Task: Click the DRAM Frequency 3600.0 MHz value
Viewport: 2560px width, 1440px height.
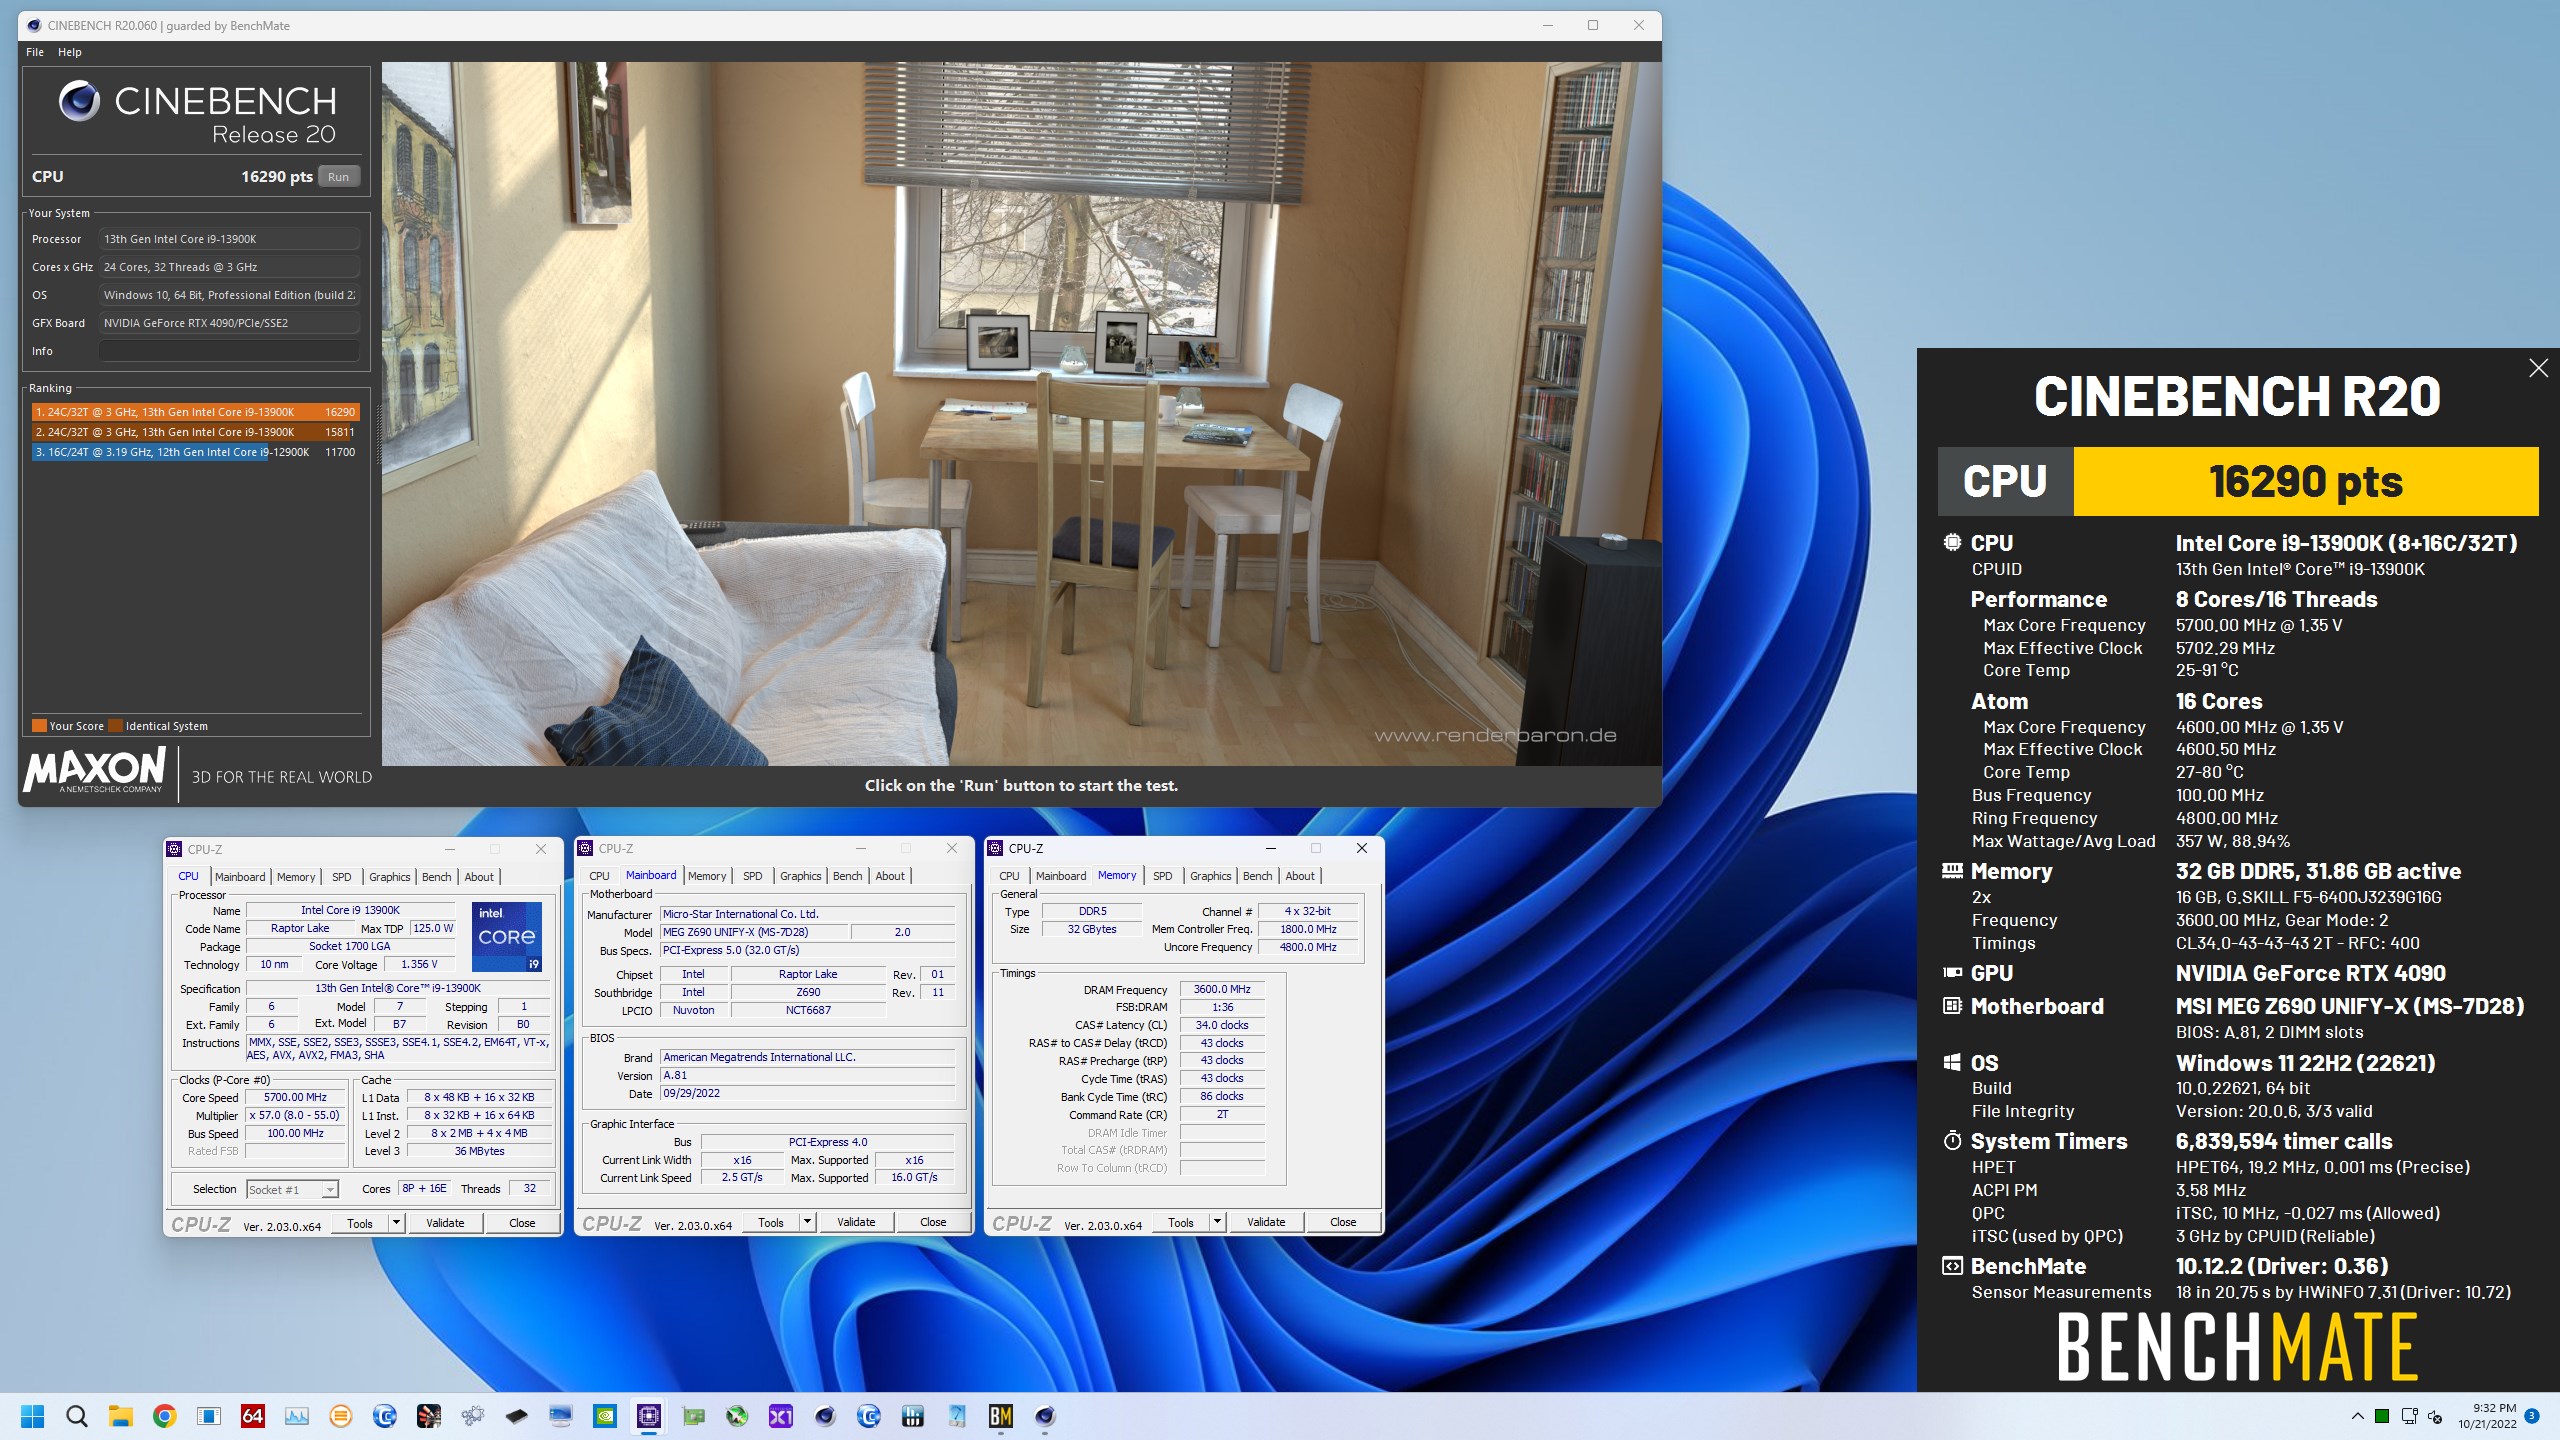Action: [x=1222, y=989]
